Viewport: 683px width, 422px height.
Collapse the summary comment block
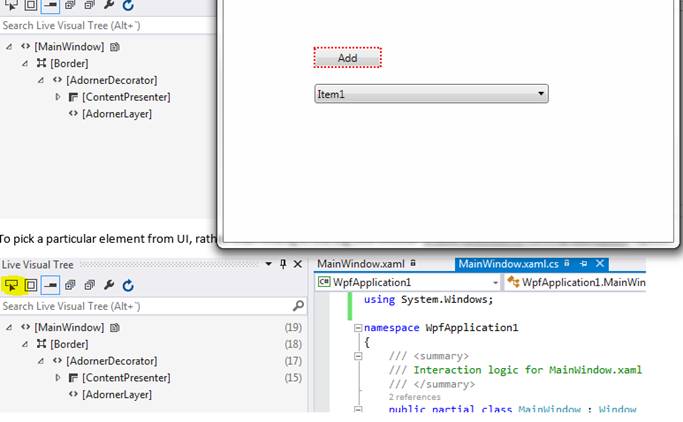click(x=358, y=356)
